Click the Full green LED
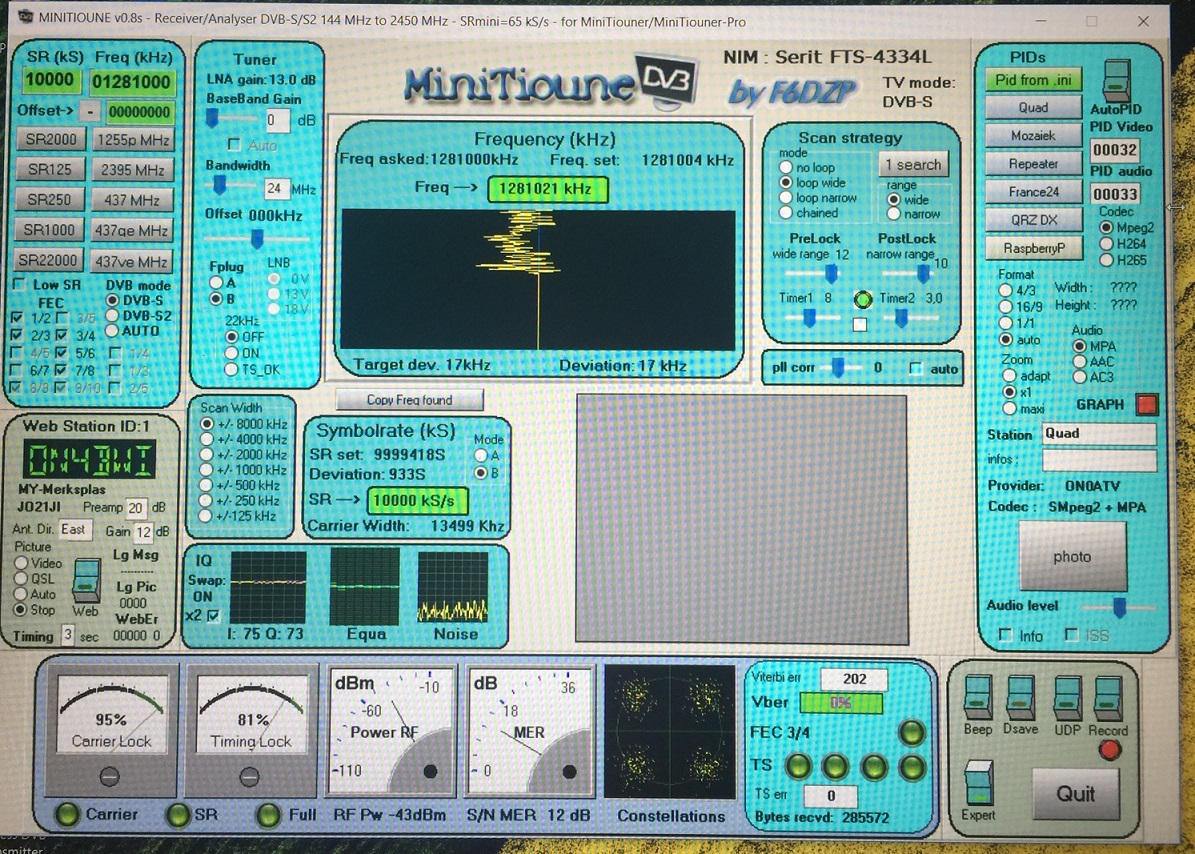 click(x=268, y=814)
